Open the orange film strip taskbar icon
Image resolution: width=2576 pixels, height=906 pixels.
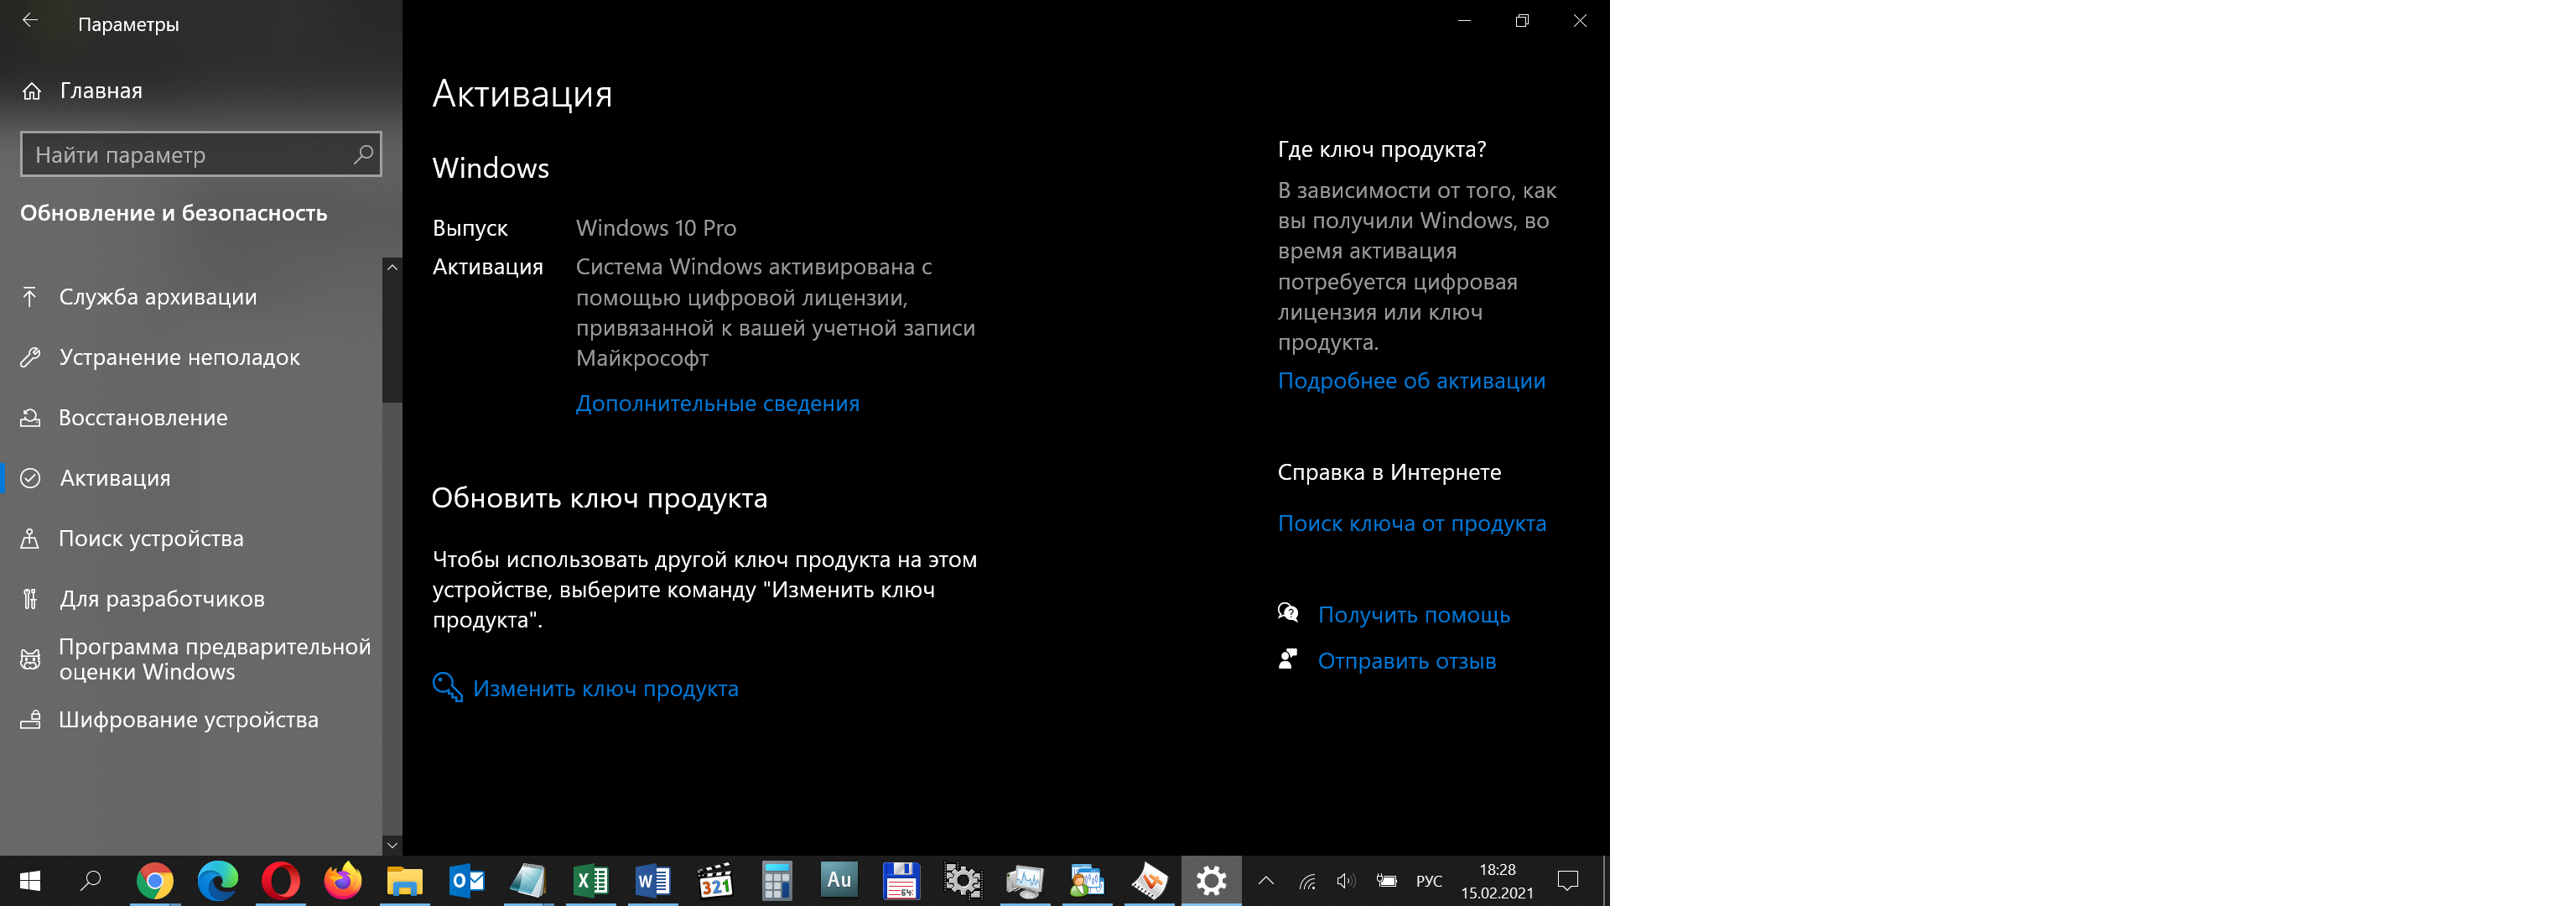click(1149, 881)
